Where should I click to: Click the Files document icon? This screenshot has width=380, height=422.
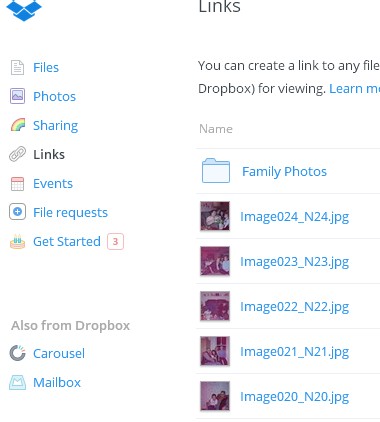pyautogui.click(x=17, y=68)
